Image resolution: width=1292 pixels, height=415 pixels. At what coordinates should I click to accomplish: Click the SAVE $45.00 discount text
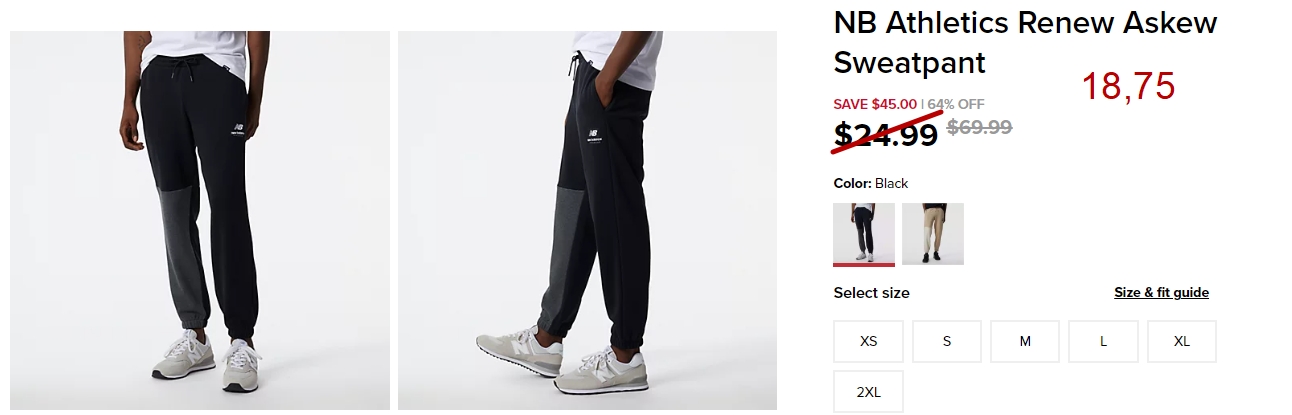click(x=875, y=103)
